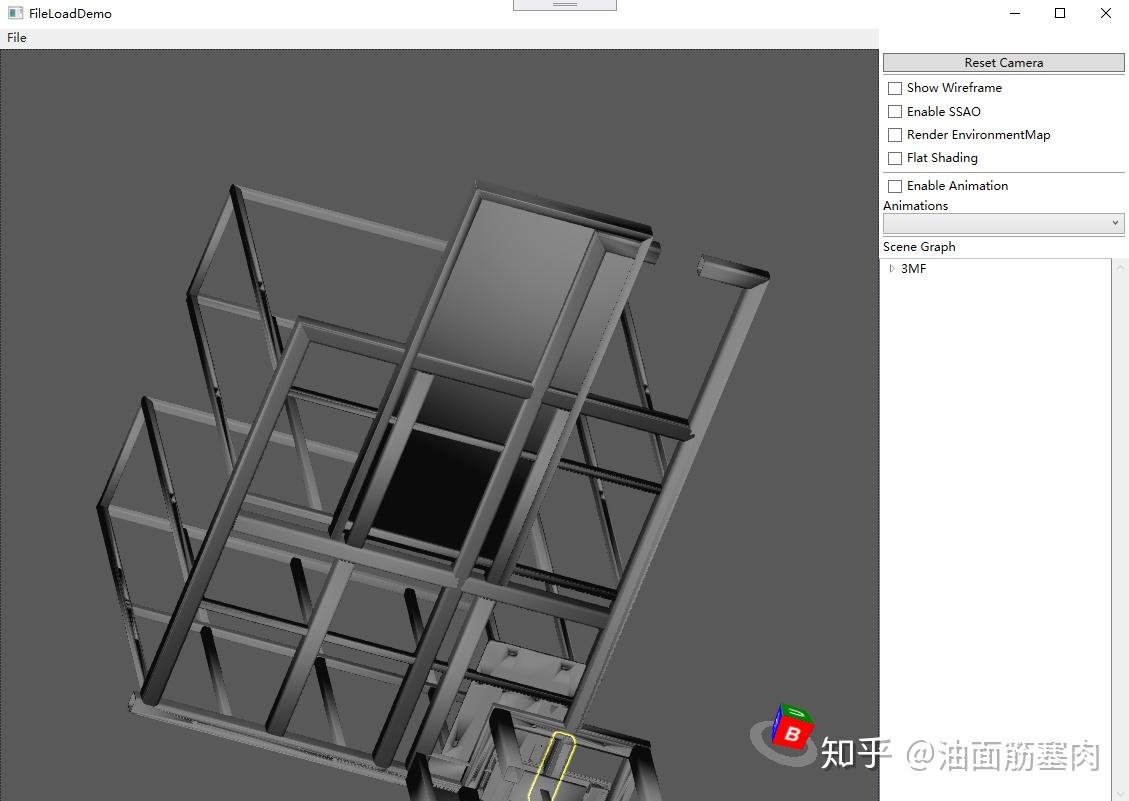1129x801 pixels.
Task: Turn on Render EnvironmentMap
Action: click(x=894, y=134)
